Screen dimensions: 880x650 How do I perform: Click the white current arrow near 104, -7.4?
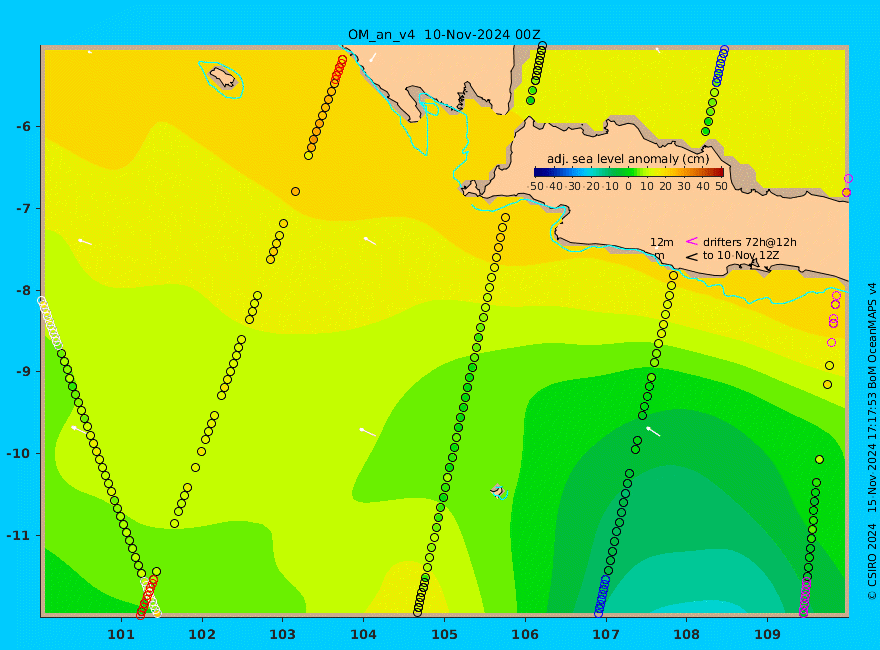pos(370,241)
